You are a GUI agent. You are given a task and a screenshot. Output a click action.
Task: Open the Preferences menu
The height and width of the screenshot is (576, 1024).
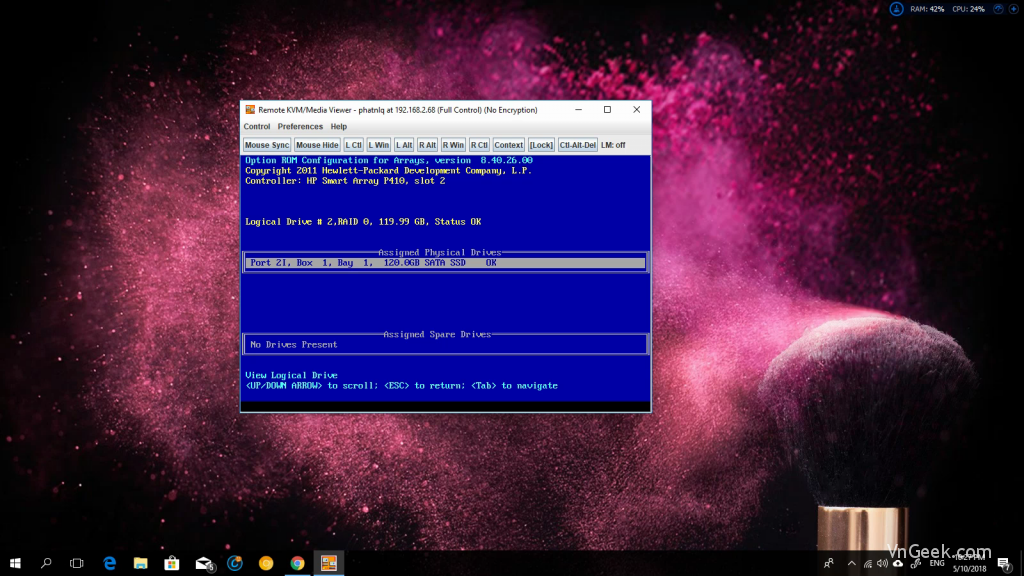300,127
